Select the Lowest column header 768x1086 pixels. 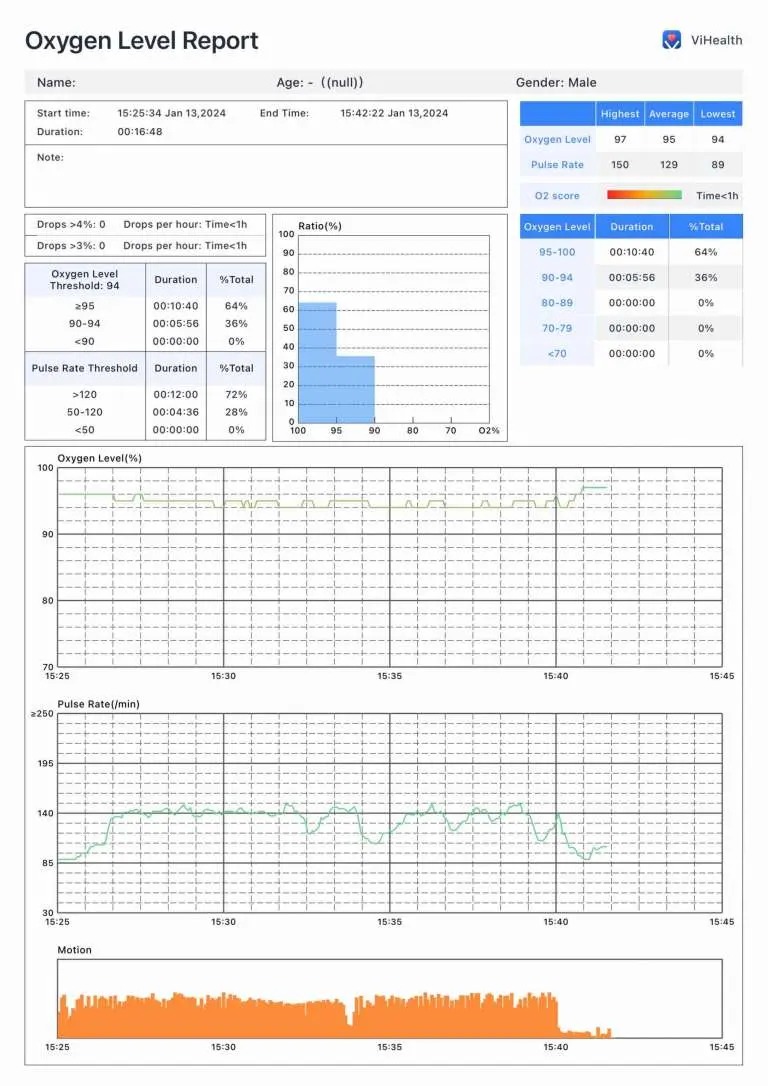tap(718, 114)
